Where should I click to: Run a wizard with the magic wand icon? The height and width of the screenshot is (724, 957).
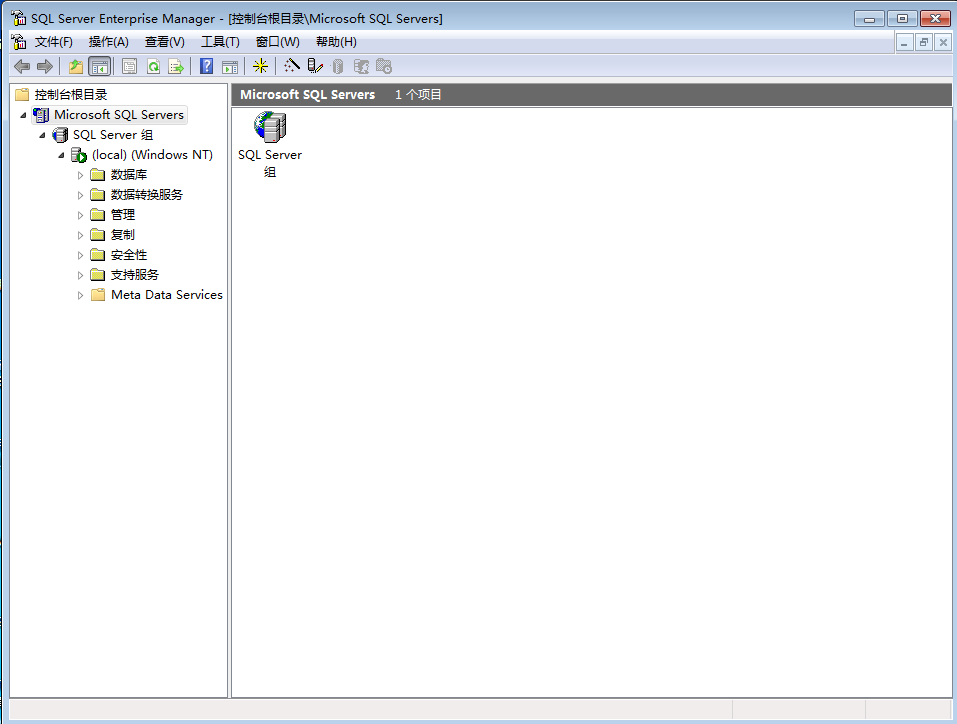click(x=292, y=65)
